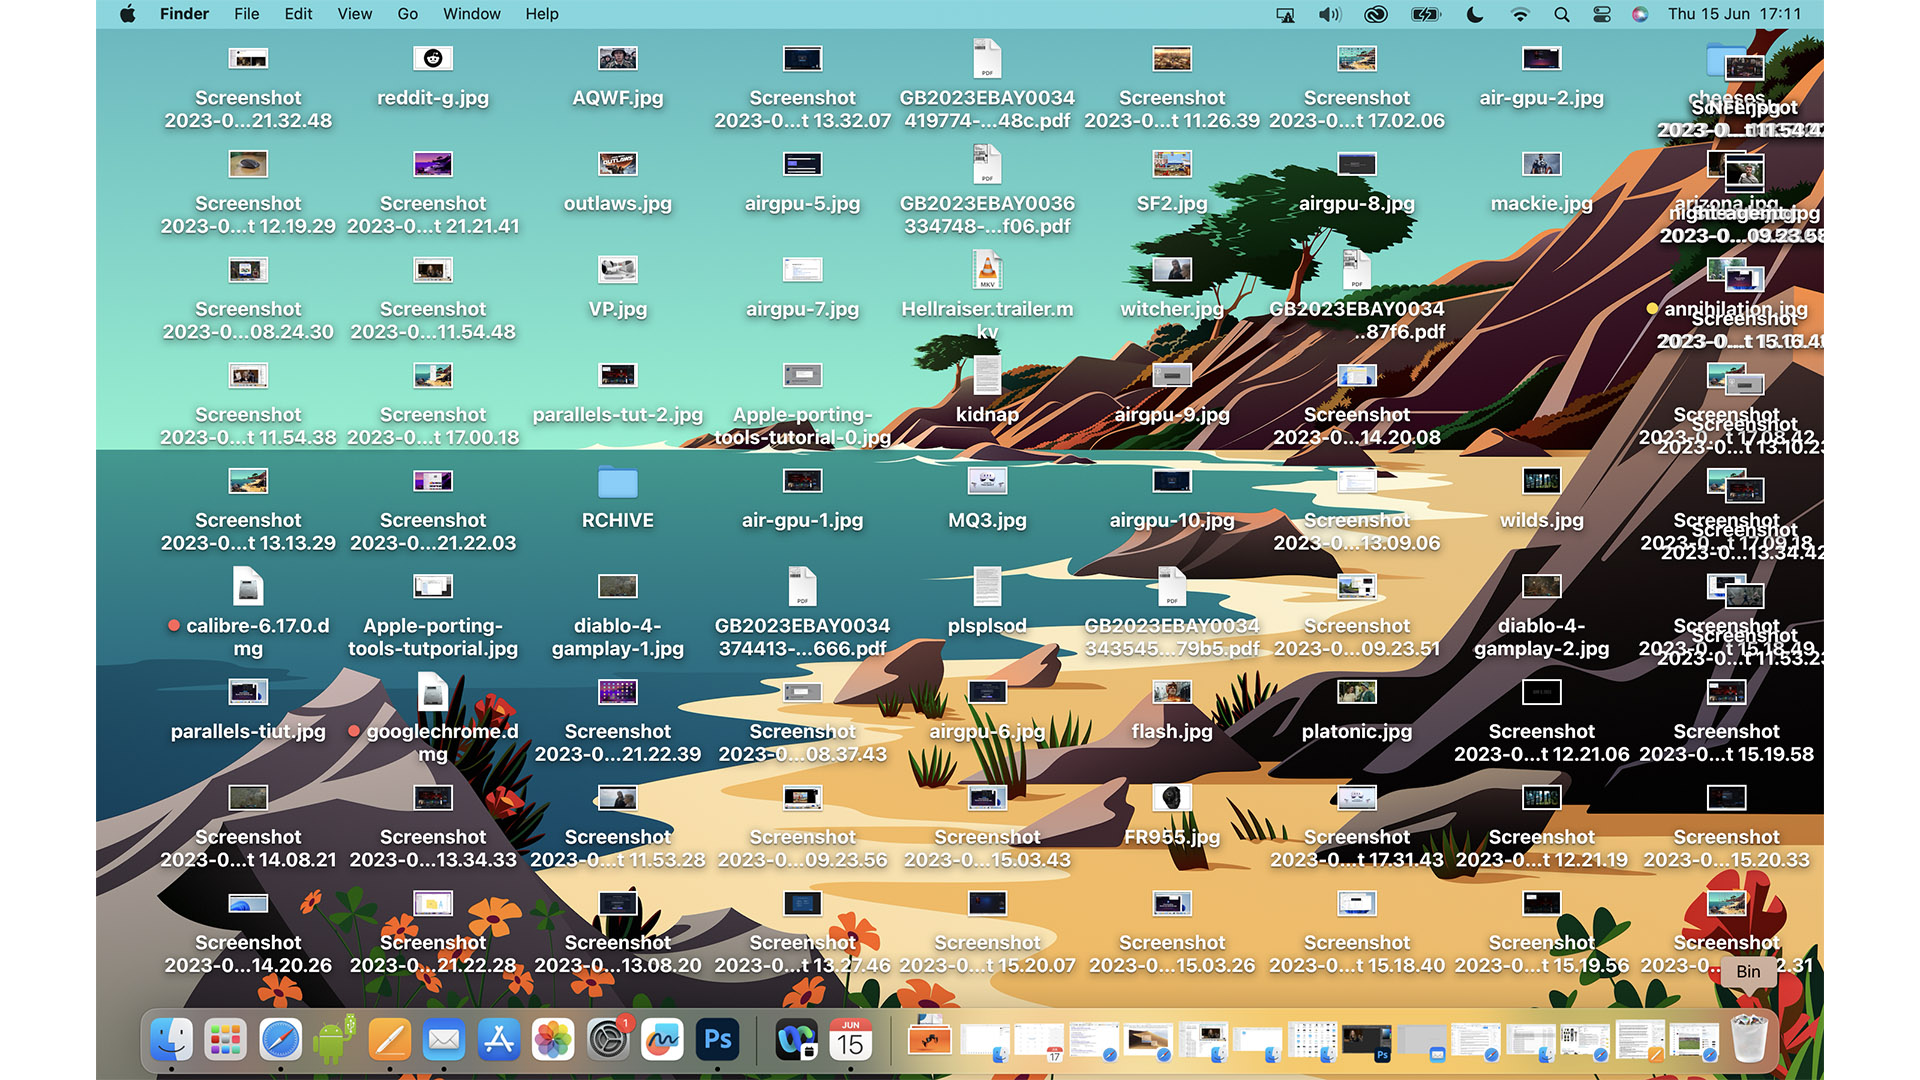Open the Go menu
This screenshot has width=1920, height=1080.
[409, 13]
